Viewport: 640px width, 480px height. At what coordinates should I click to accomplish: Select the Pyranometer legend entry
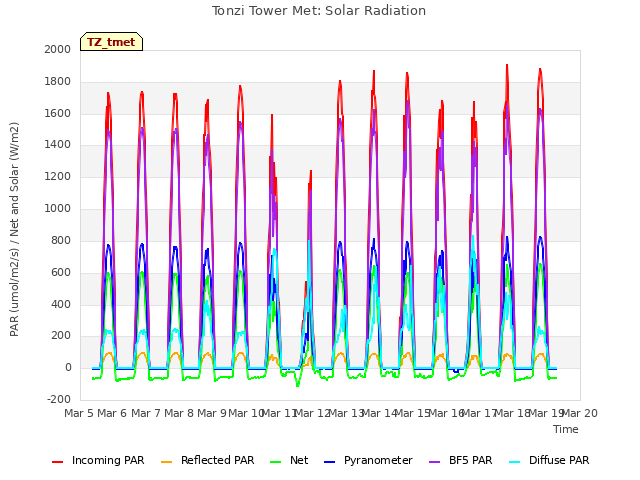pos(368,460)
